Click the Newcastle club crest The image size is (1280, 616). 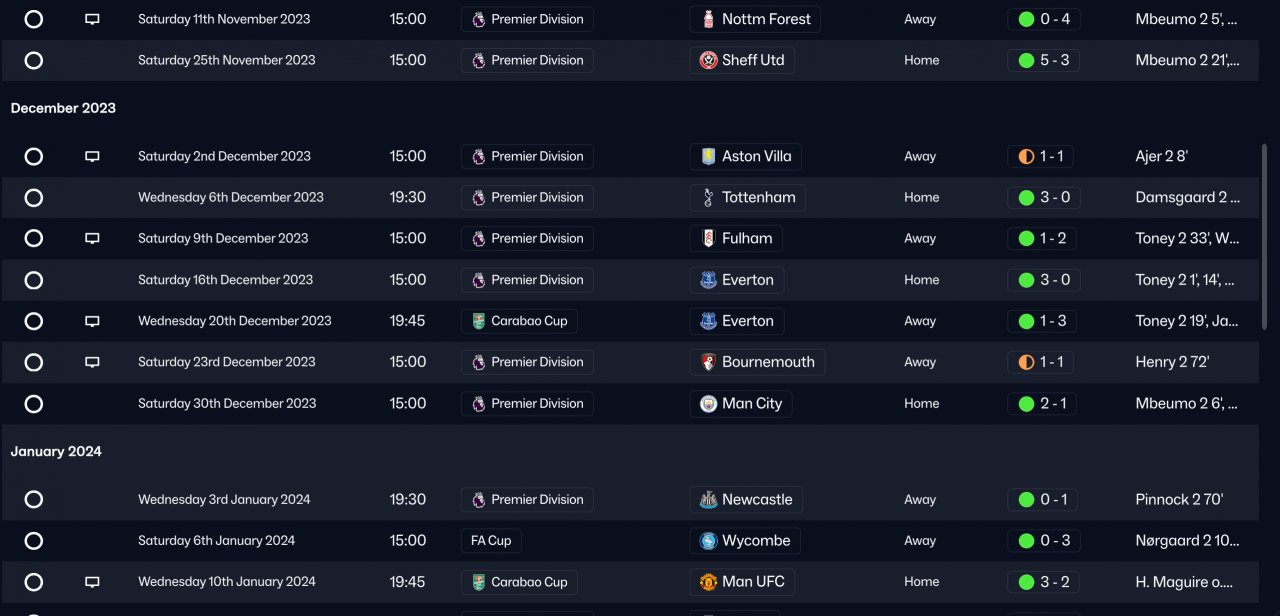pyautogui.click(x=708, y=500)
